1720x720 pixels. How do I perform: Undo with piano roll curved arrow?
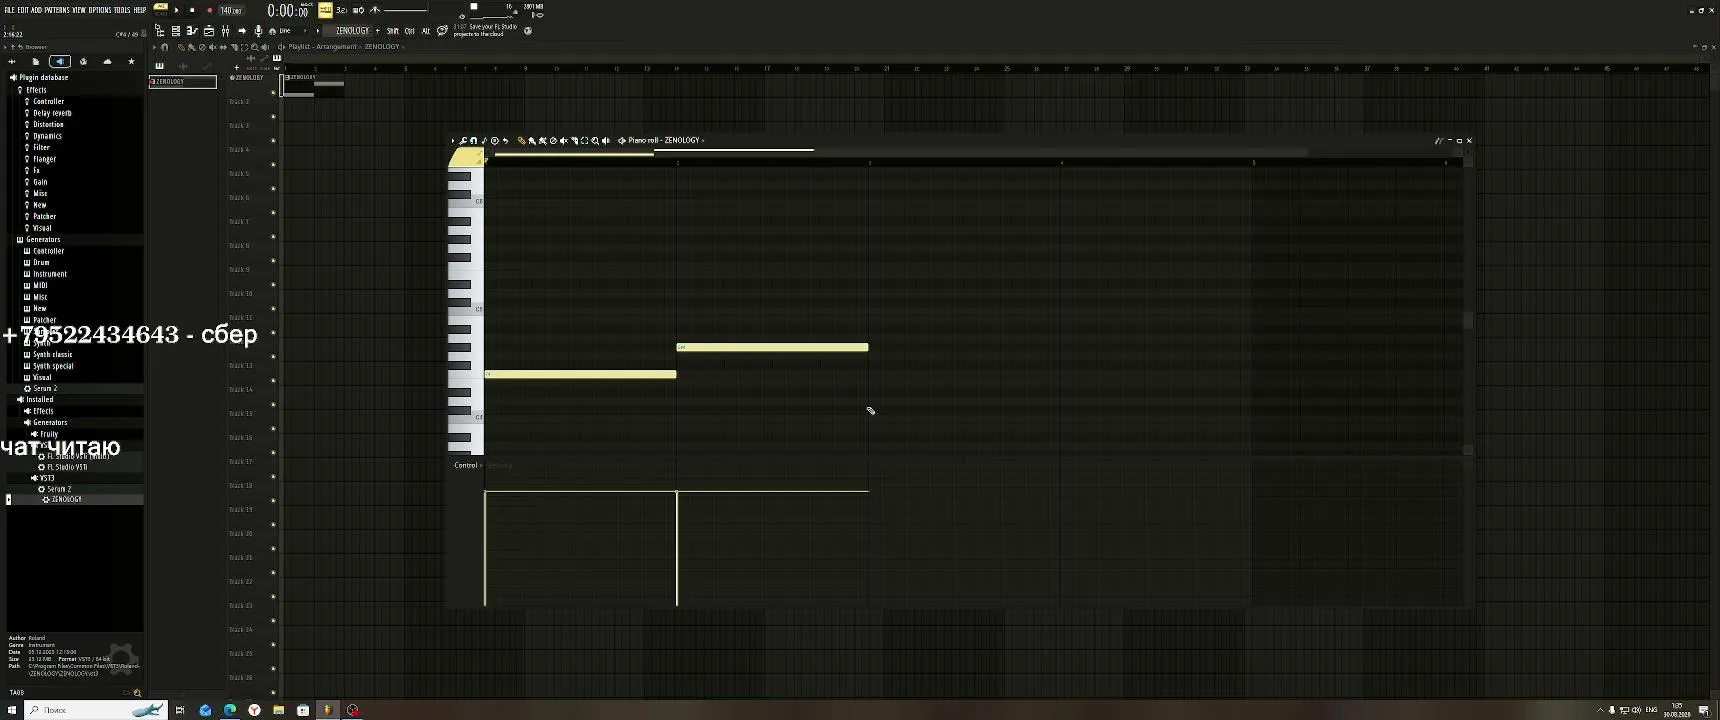coord(505,141)
